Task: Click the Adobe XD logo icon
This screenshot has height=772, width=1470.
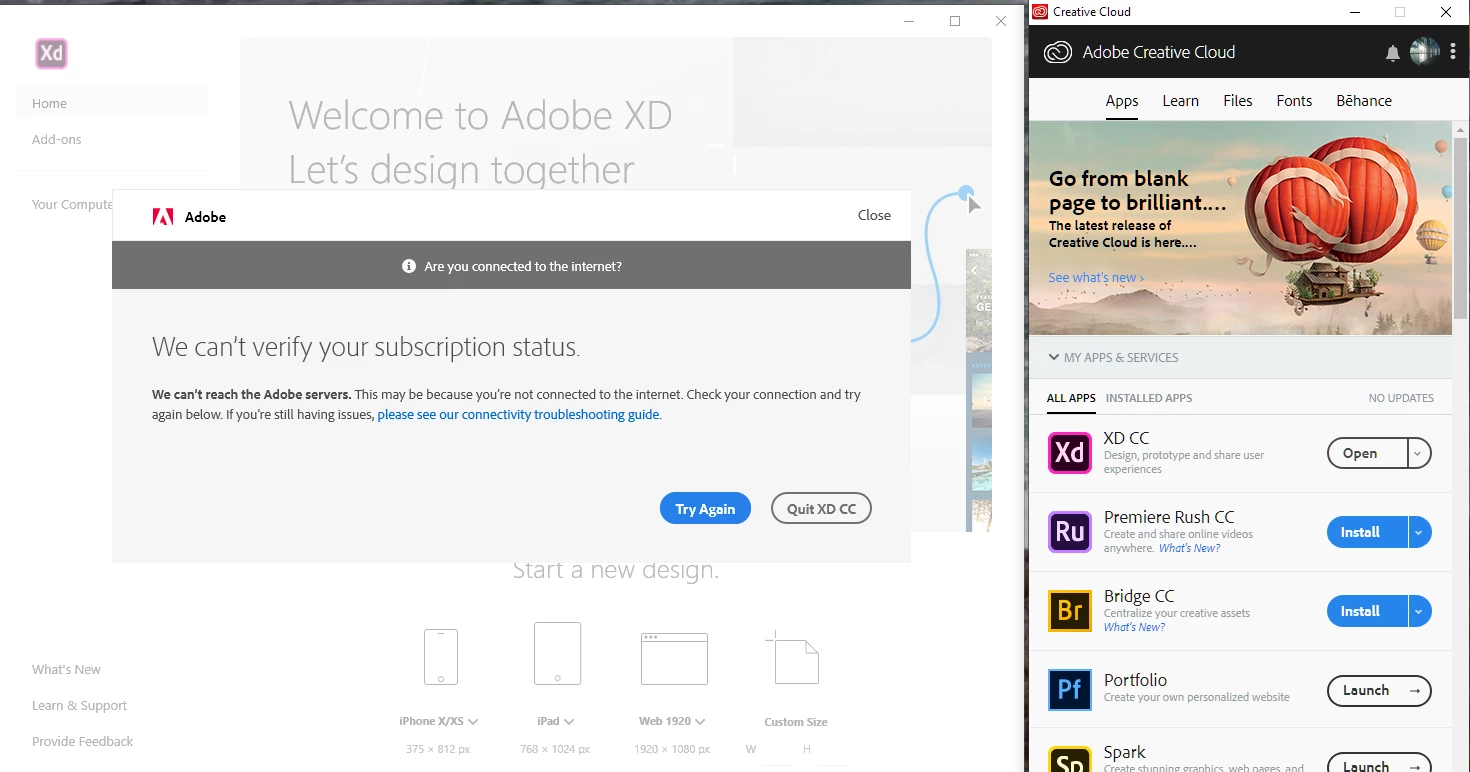Action: (51, 53)
